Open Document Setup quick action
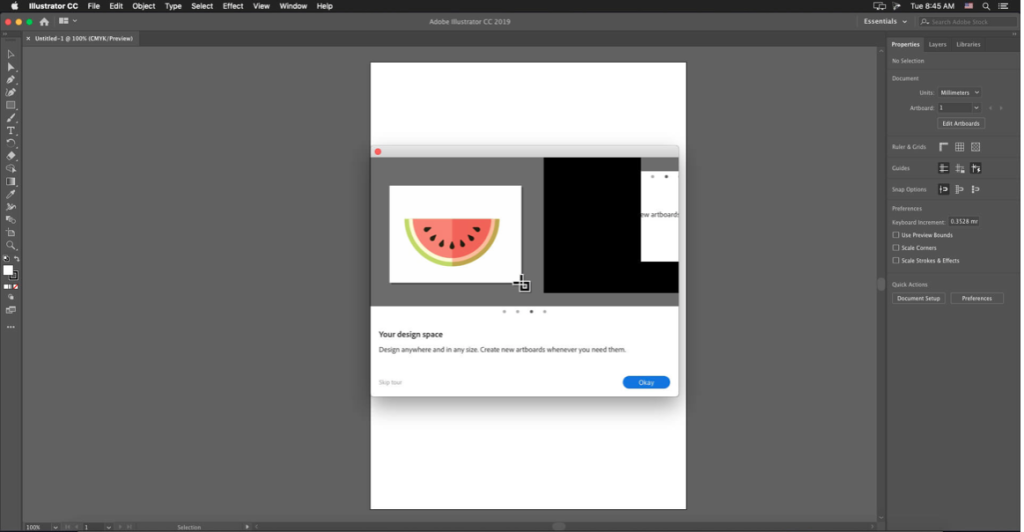Viewport: 1024px width, 532px height. click(x=918, y=298)
